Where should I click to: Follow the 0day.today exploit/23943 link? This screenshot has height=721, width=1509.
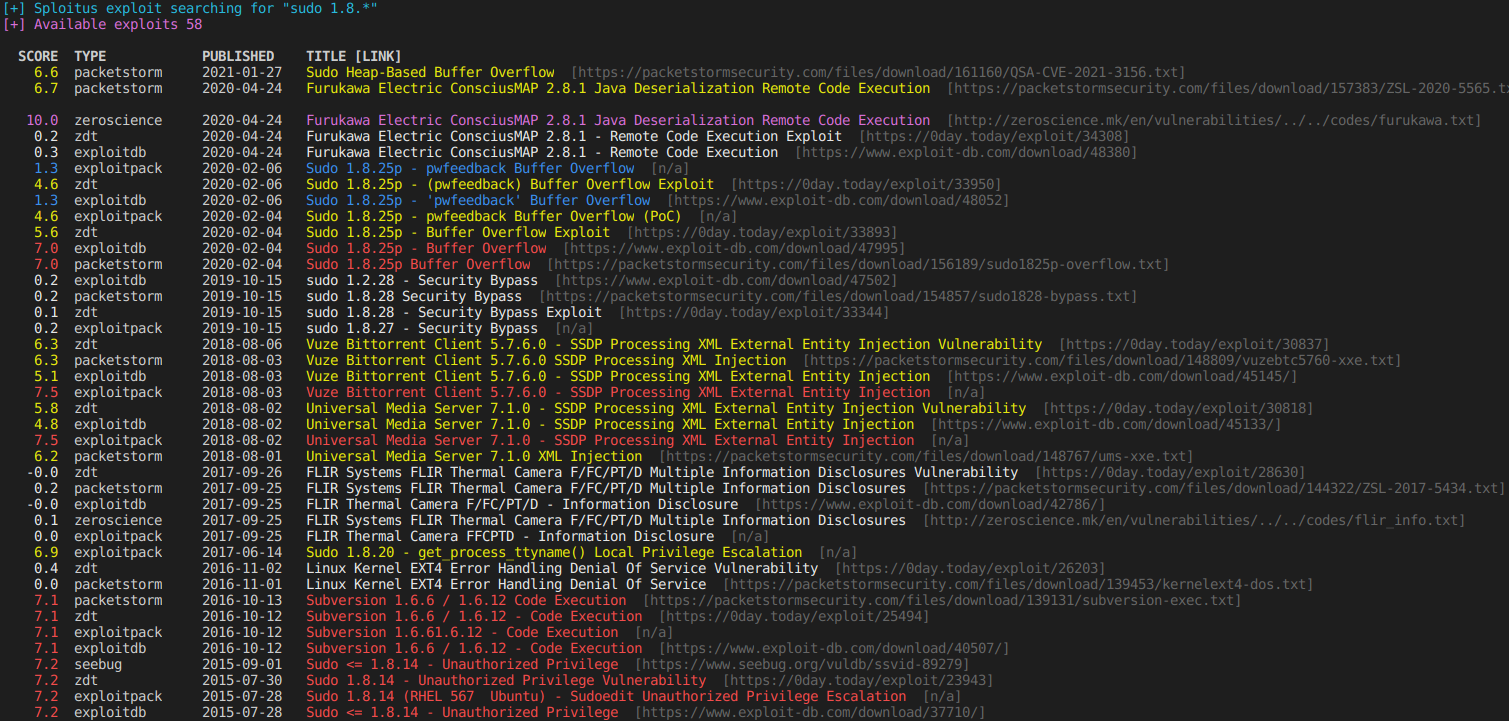(x=858, y=680)
